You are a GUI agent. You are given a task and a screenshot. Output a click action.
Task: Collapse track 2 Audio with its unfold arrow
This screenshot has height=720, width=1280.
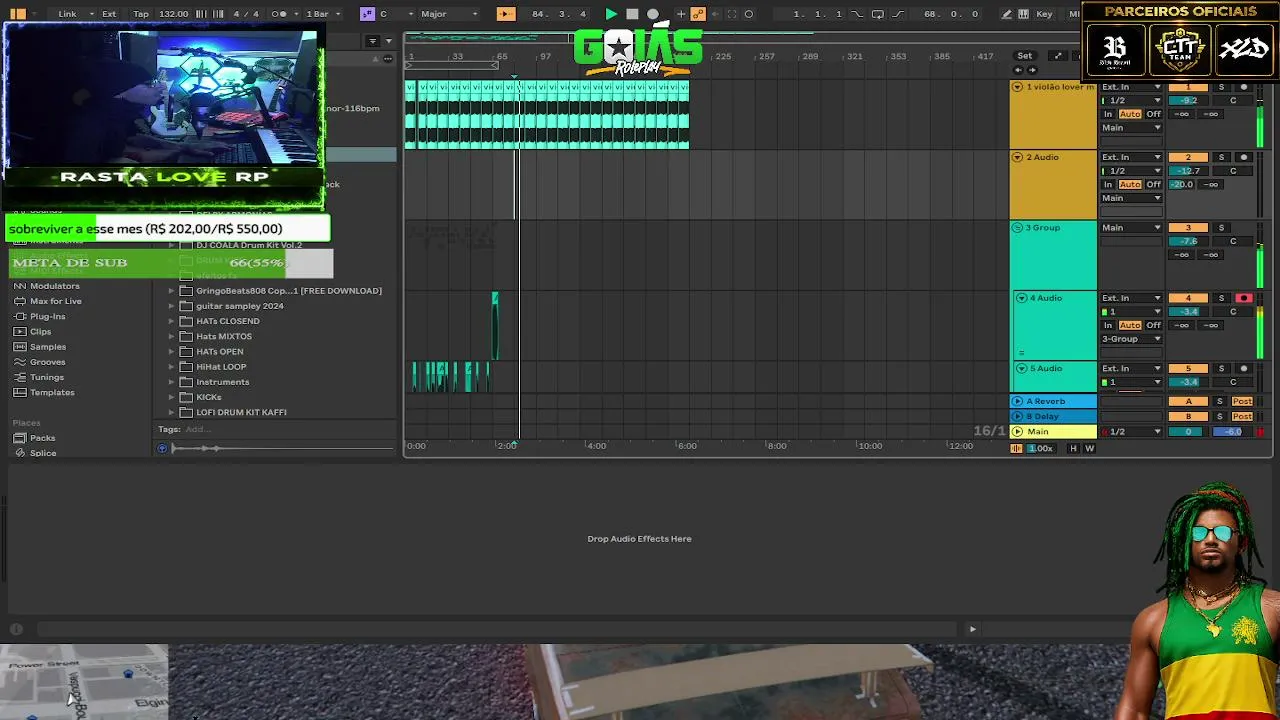coord(1017,157)
